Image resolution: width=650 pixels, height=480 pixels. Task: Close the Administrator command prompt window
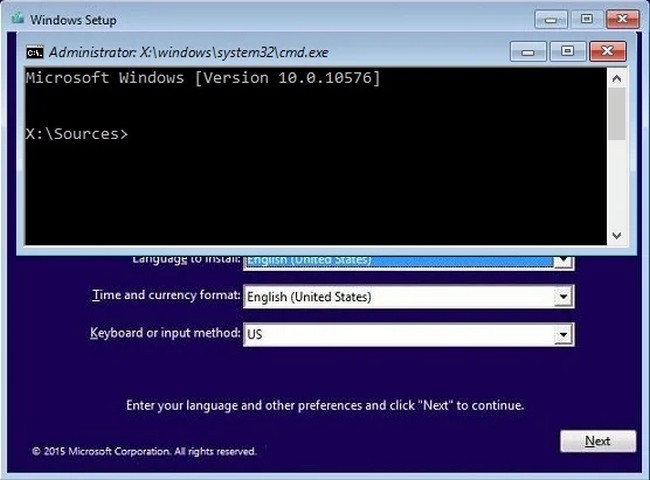point(607,51)
